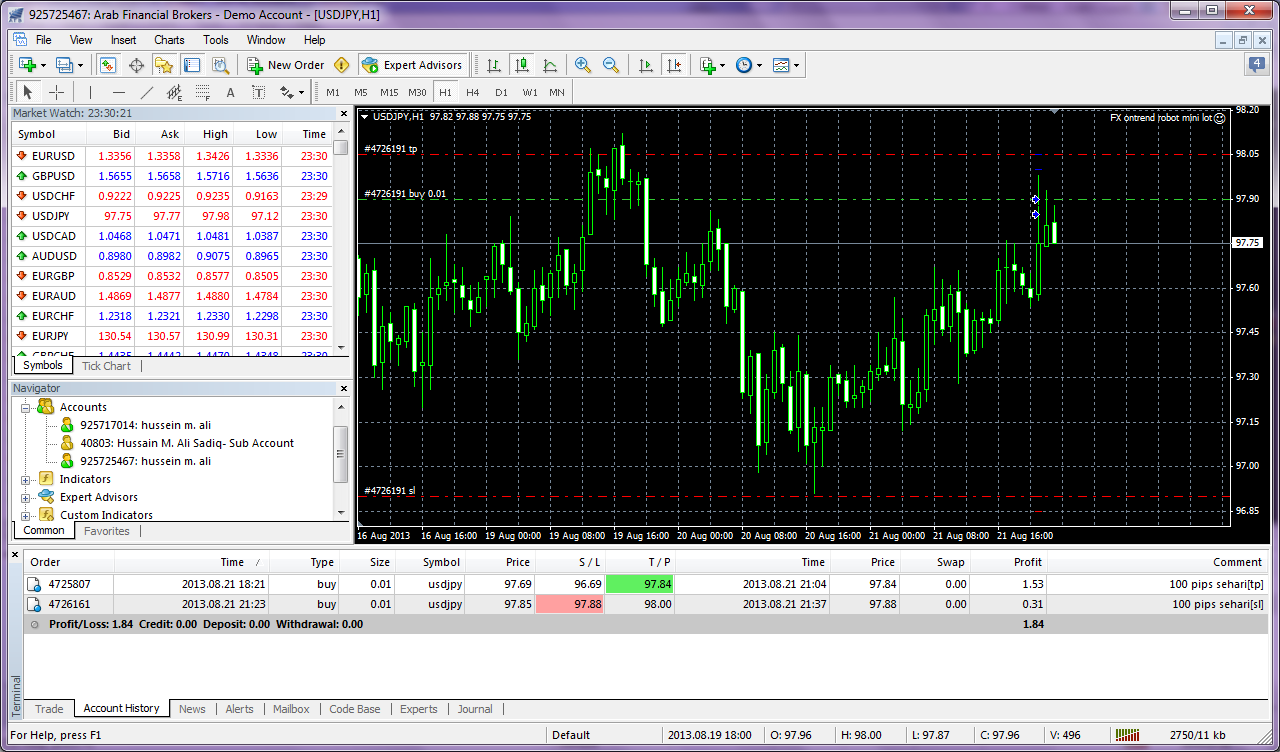Expand the Indicators tree node
This screenshot has width=1280, height=752.
(26, 479)
